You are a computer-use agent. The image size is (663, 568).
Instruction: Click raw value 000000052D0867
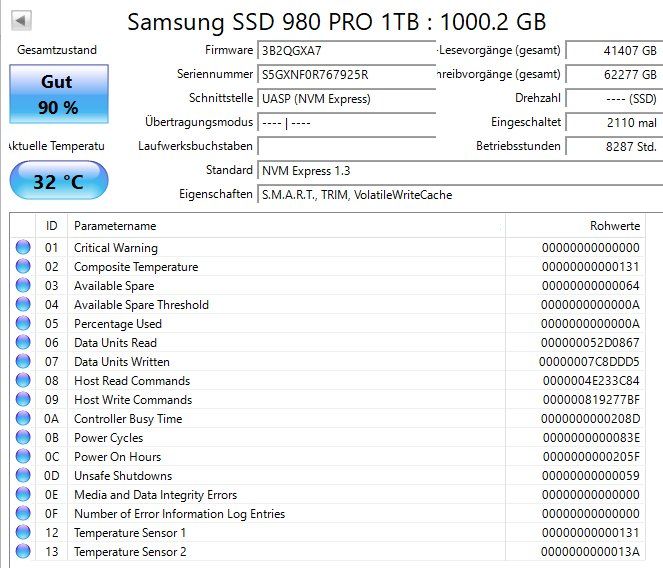(x=590, y=343)
